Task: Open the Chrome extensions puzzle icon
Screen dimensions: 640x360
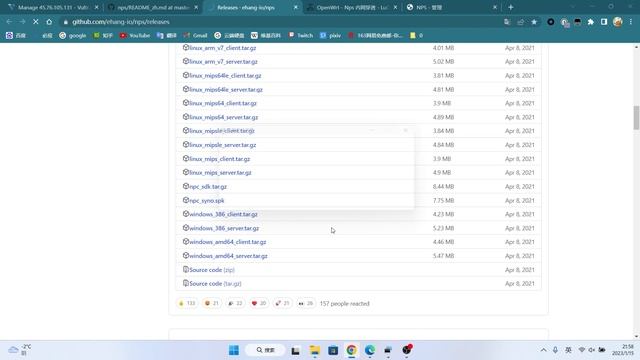Action: tap(591, 22)
